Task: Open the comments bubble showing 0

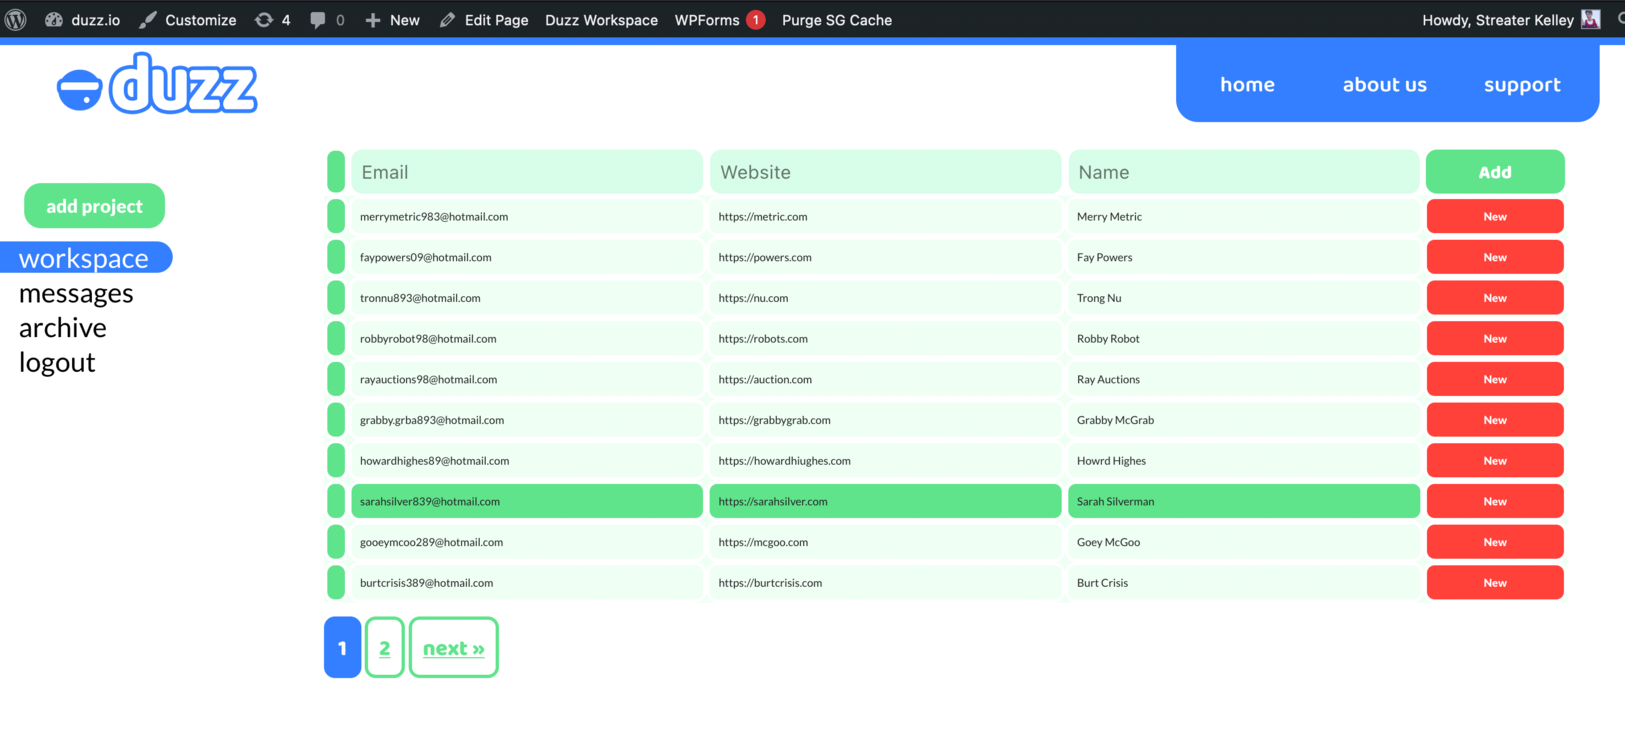Action: point(327,20)
